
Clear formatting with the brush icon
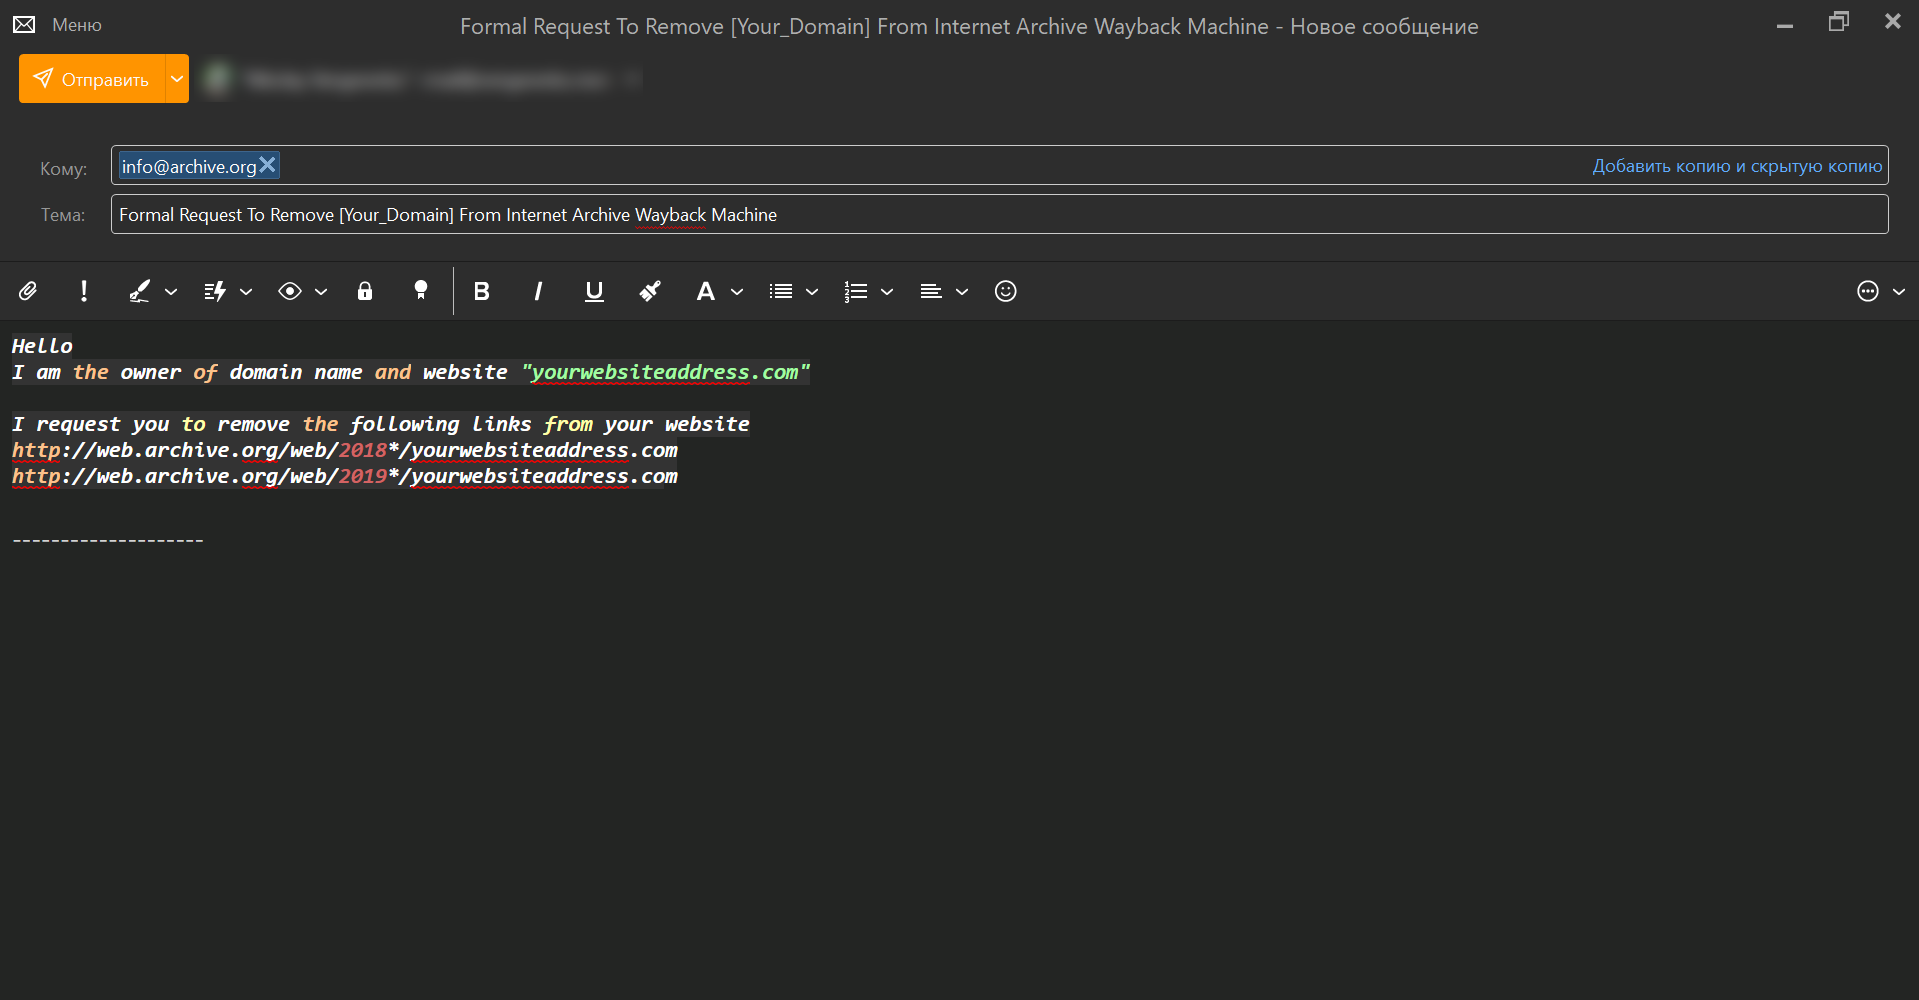[650, 291]
